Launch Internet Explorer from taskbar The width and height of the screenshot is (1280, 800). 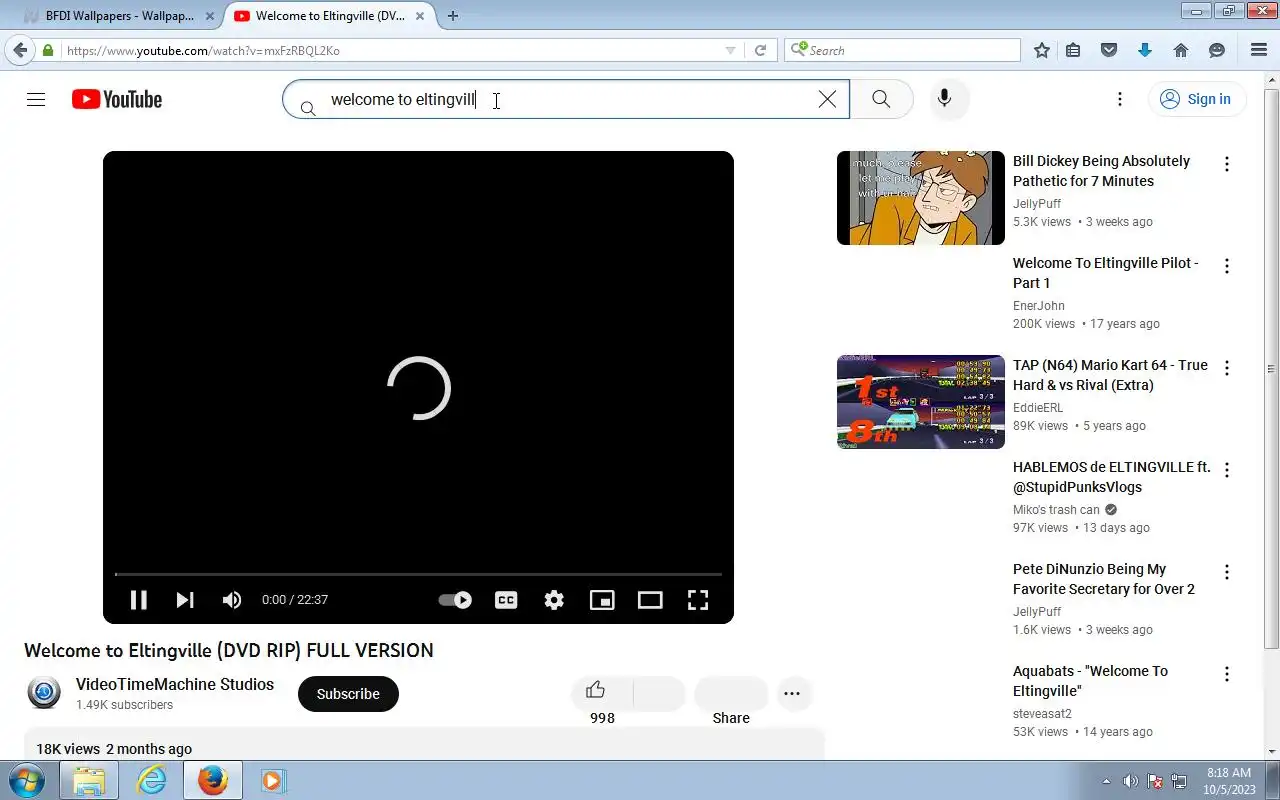click(x=151, y=780)
